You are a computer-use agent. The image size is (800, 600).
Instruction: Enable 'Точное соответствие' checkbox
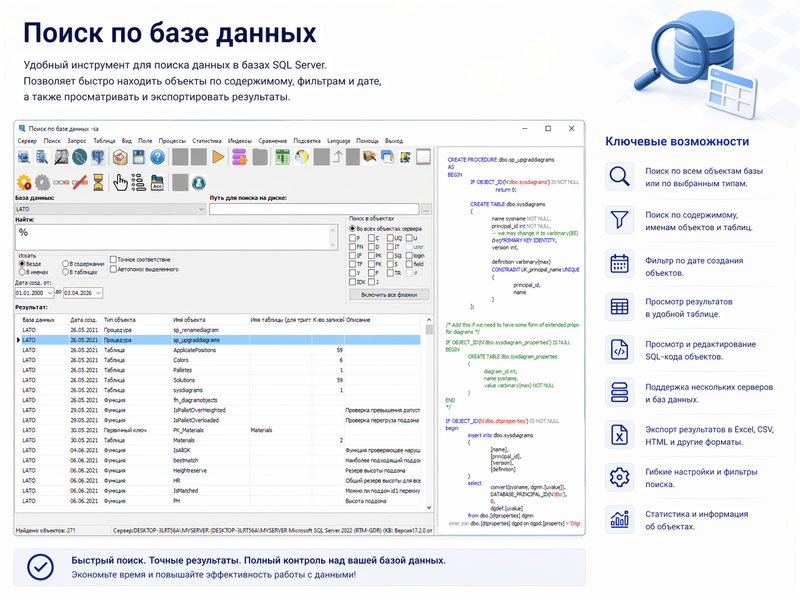click(113, 259)
